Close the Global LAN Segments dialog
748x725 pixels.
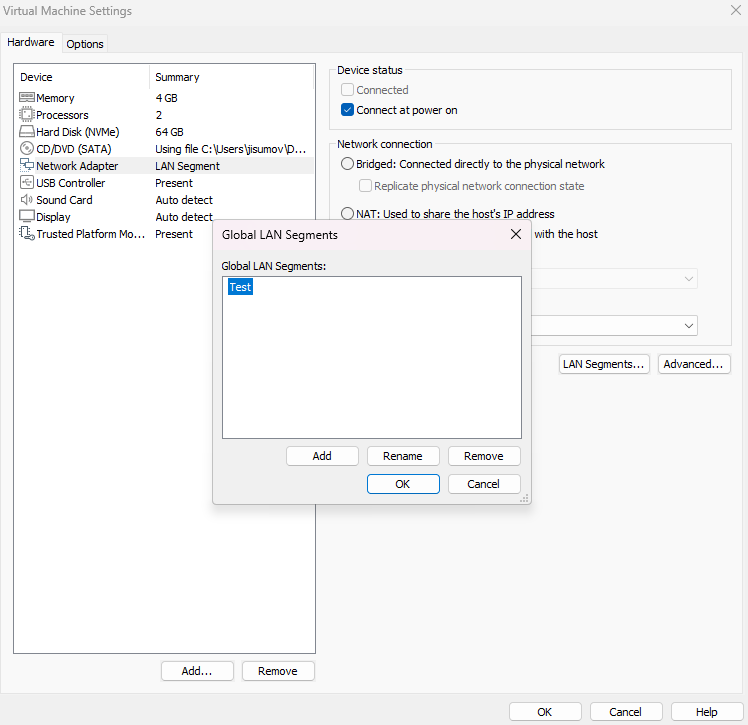tap(516, 234)
